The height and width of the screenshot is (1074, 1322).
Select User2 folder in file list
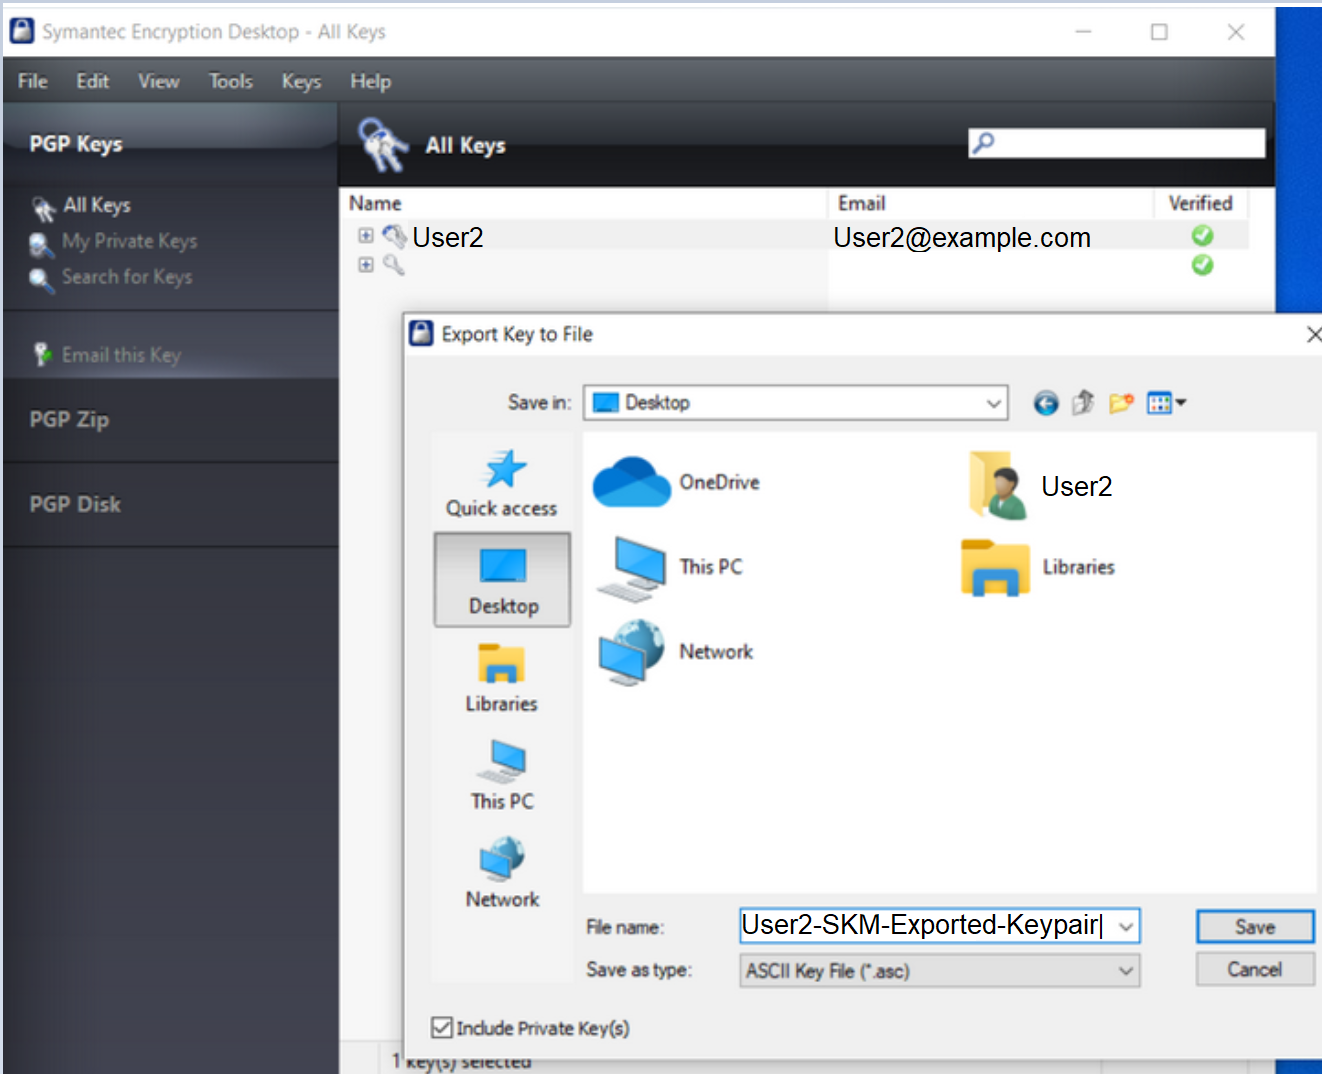click(1040, 486)
